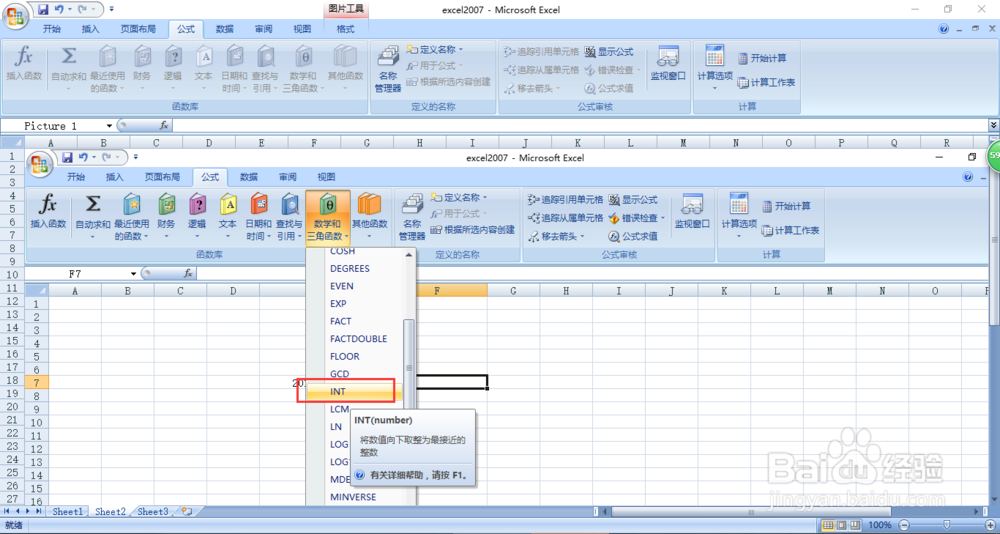Click the Picture 1 name box field
The image size is (1000, 534).
(x=54, y=126)
